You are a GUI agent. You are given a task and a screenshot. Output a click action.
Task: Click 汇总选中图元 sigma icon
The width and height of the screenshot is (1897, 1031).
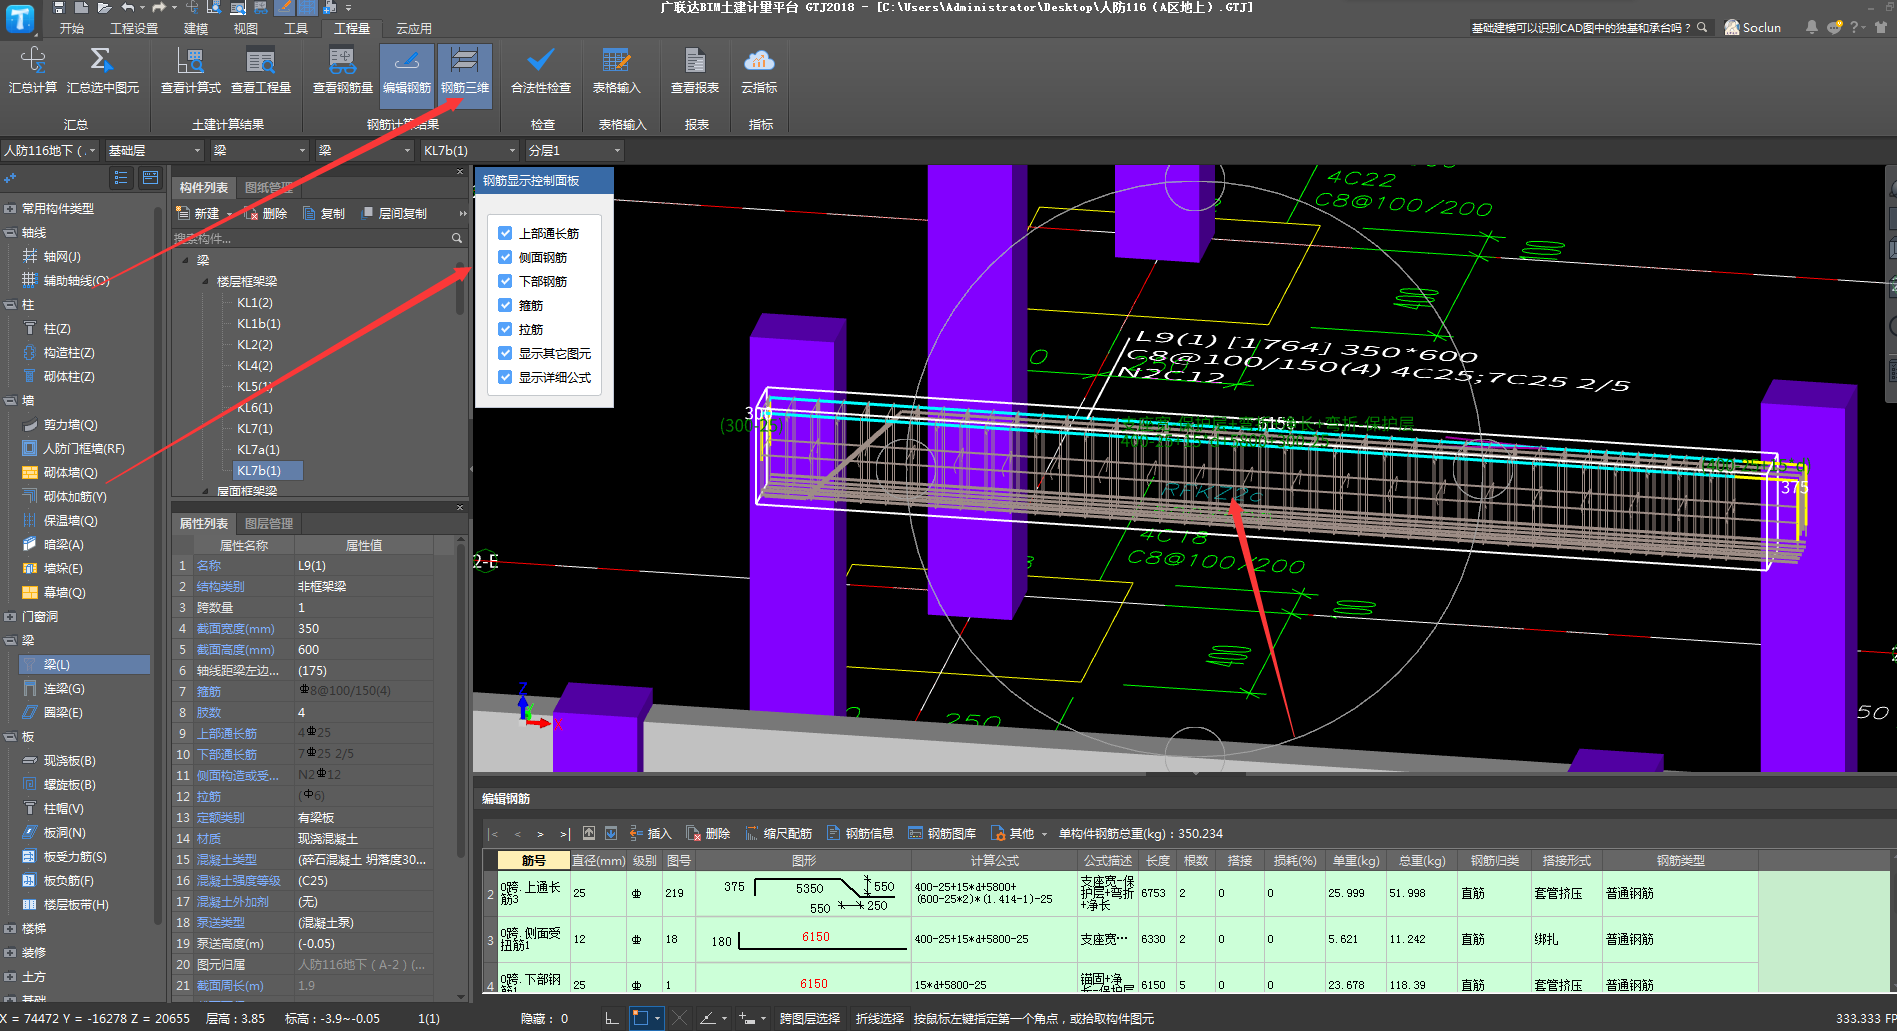point(101,61)
